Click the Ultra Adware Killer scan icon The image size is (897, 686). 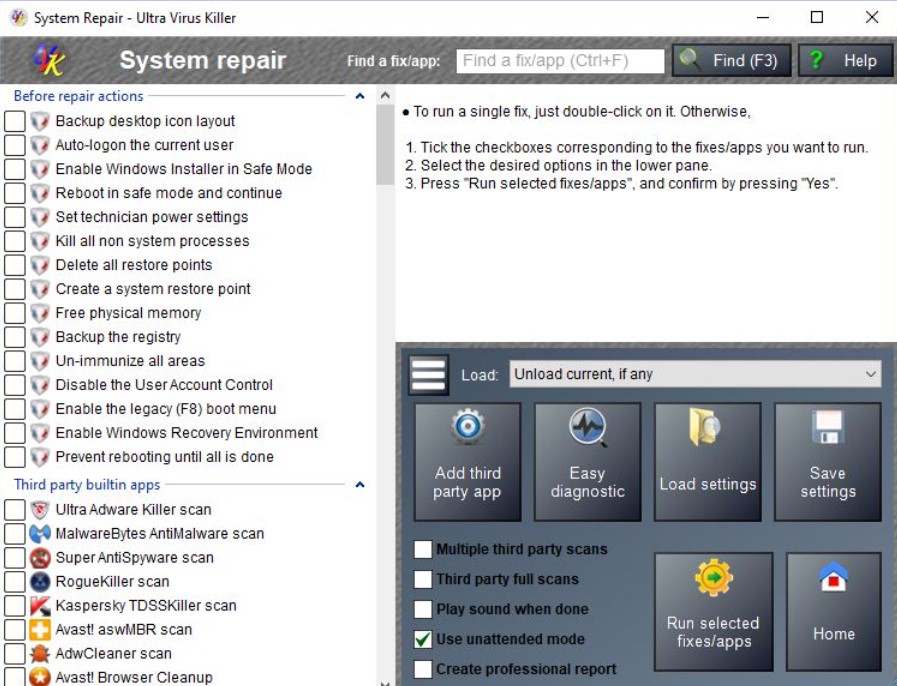(x=39, y=510)
